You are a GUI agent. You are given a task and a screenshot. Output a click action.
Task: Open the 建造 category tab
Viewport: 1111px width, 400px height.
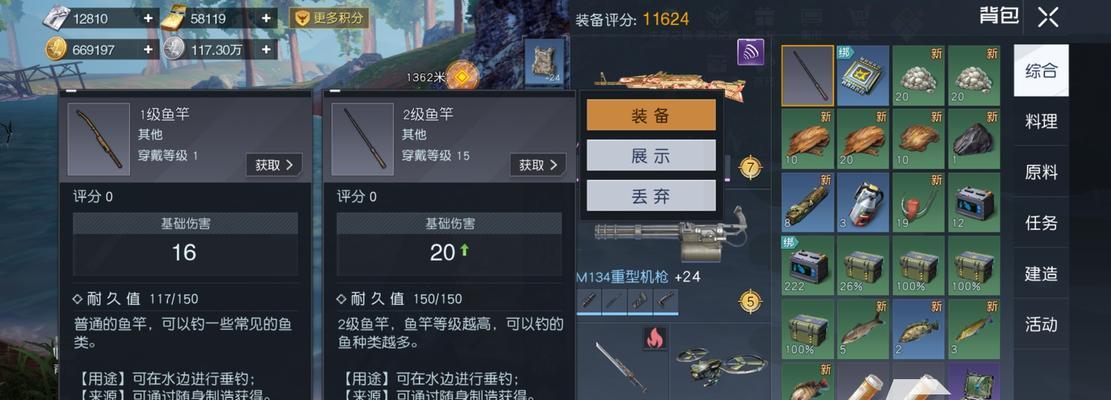[1041, 273]
